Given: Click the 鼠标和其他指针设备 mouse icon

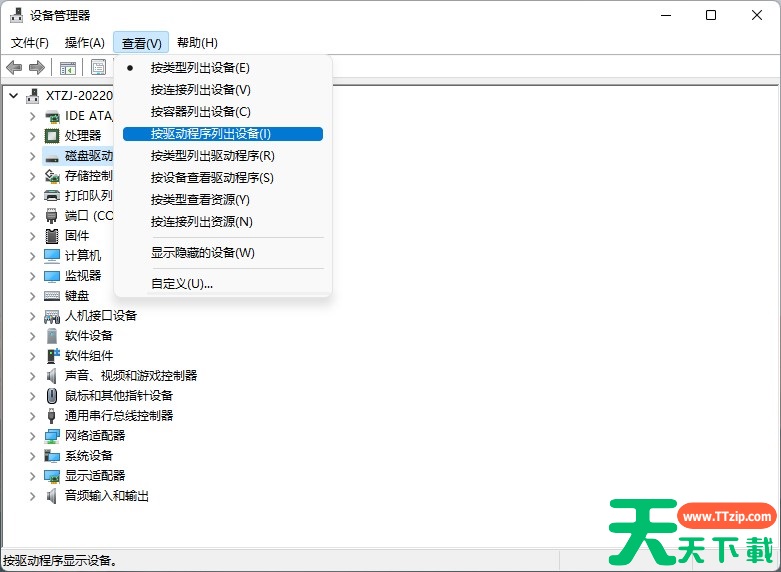Looking at the screenshot, I should [x=52, y=396].
